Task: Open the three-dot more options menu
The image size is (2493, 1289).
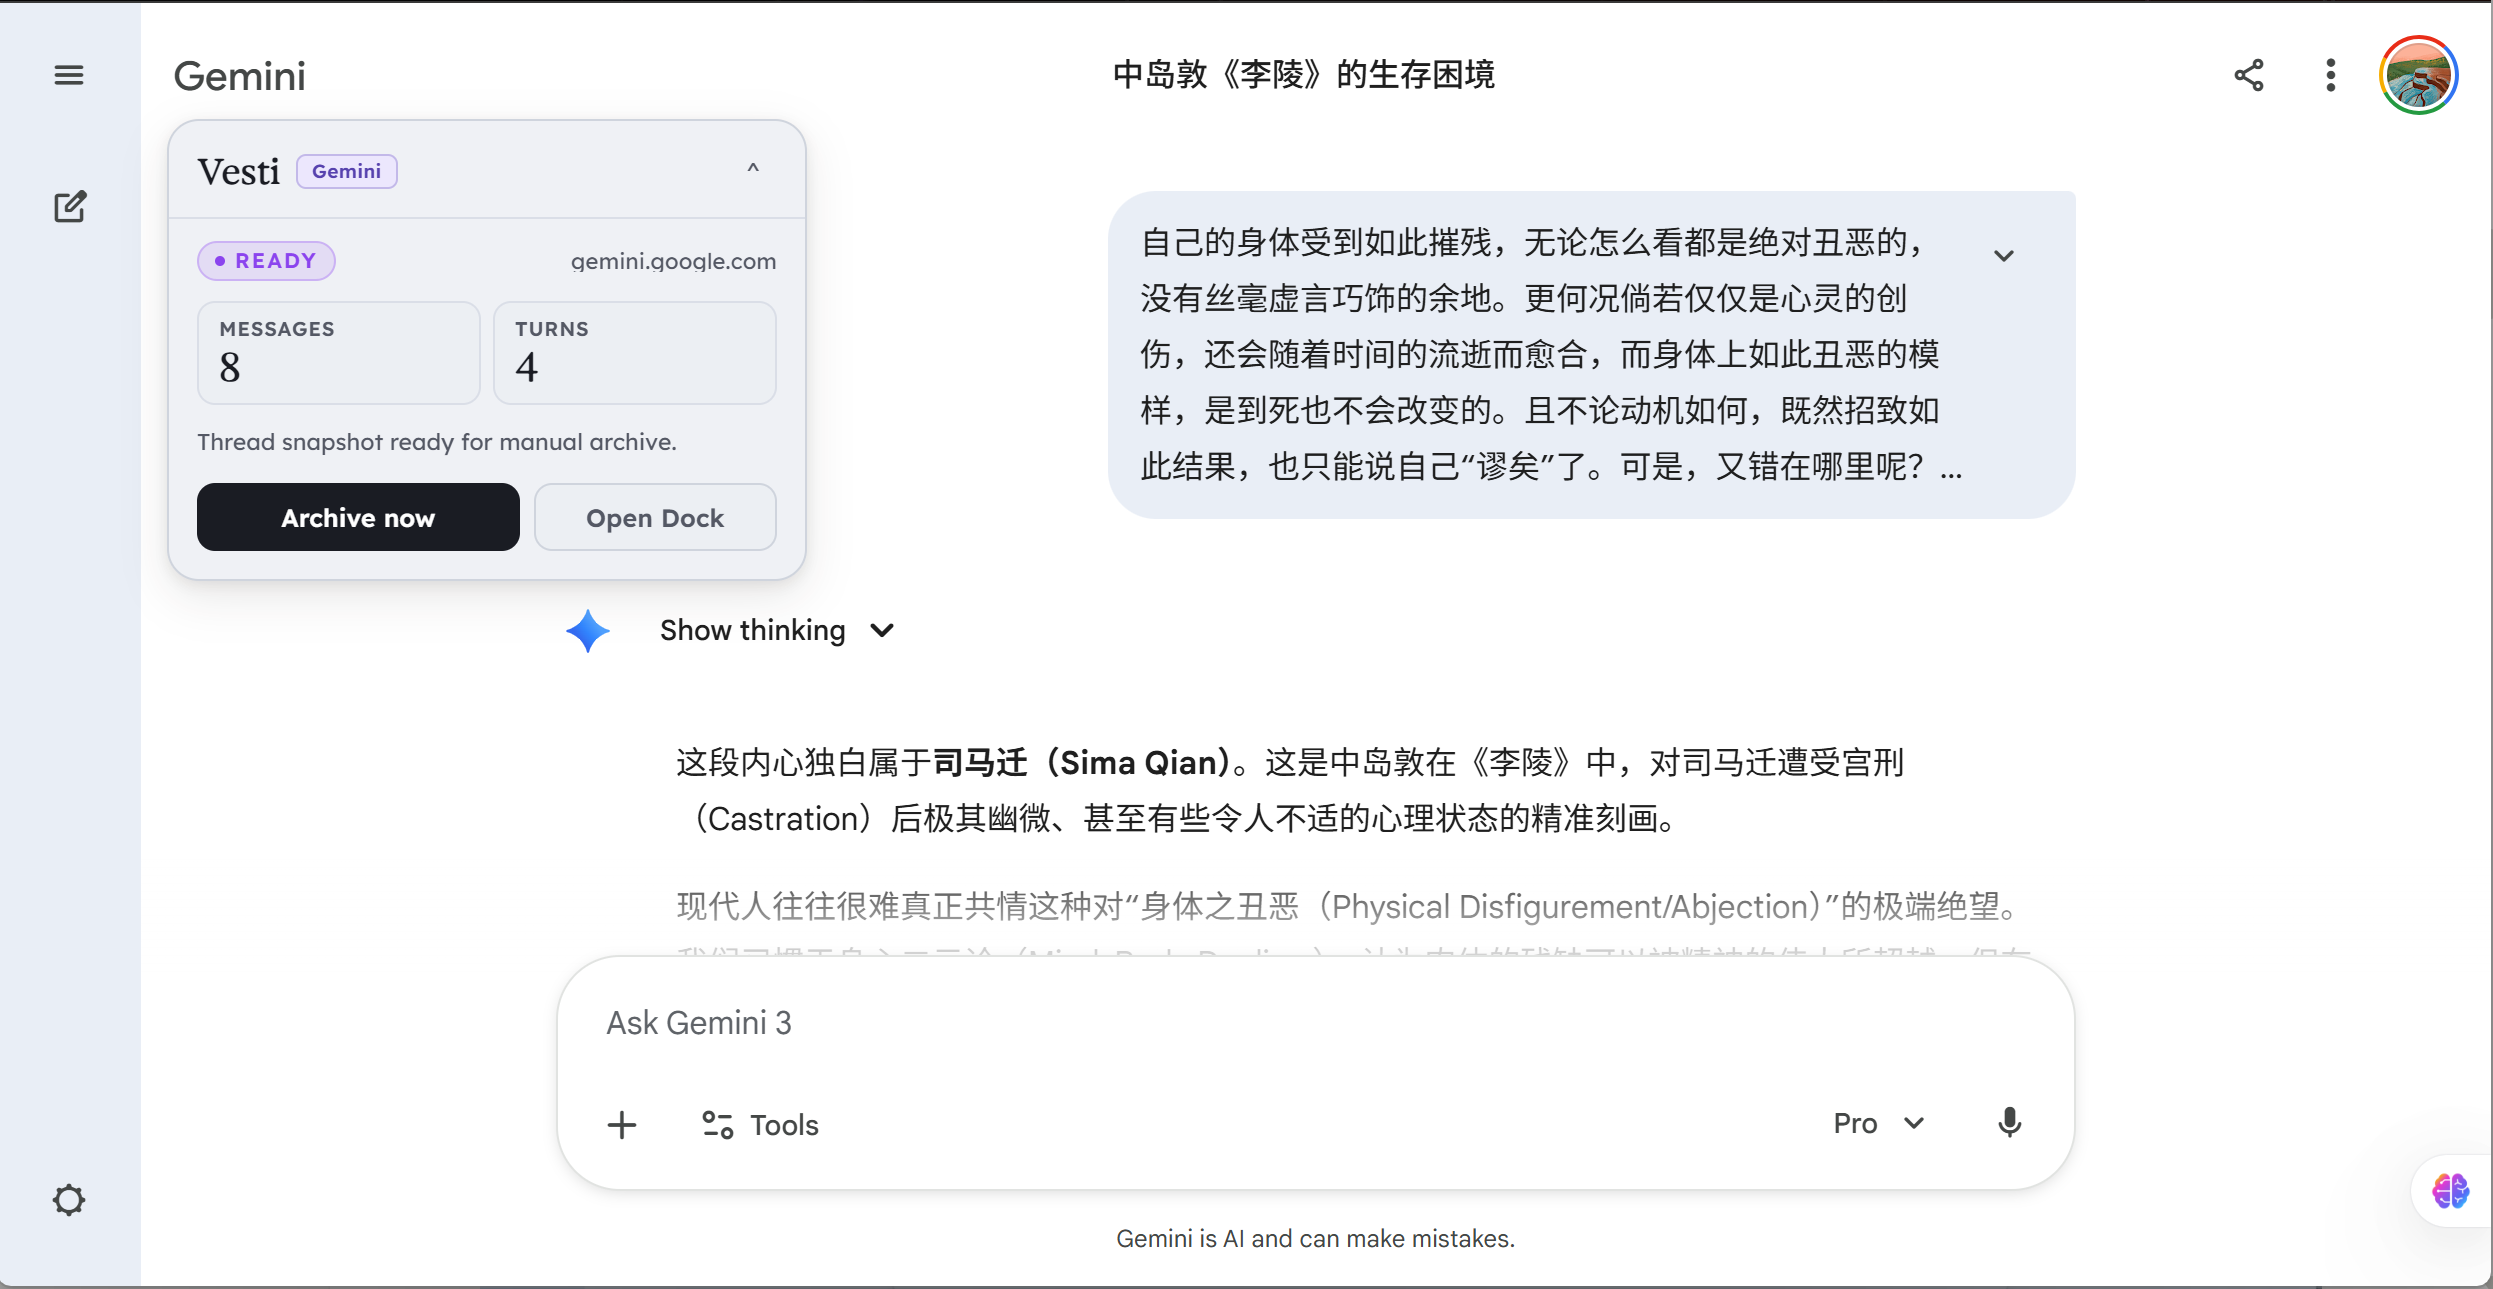Action: click(2331, 75)
